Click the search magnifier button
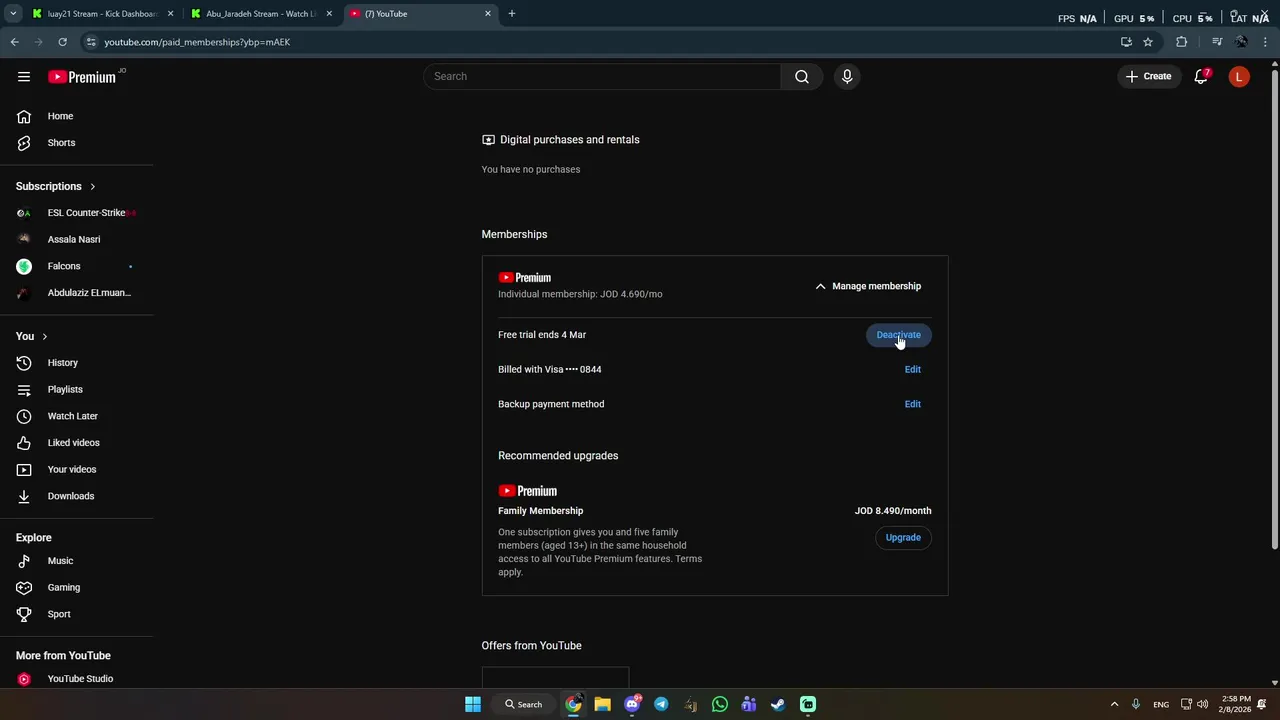1280x720 pixels. click(802, 77)
